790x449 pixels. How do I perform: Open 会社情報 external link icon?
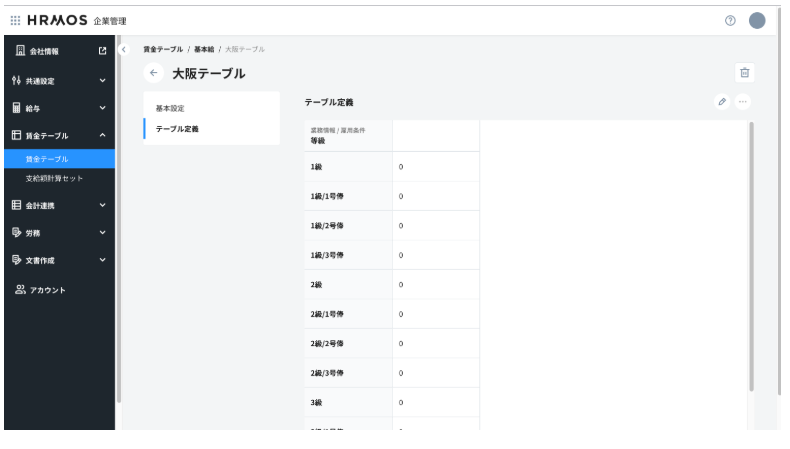[102, 50]
